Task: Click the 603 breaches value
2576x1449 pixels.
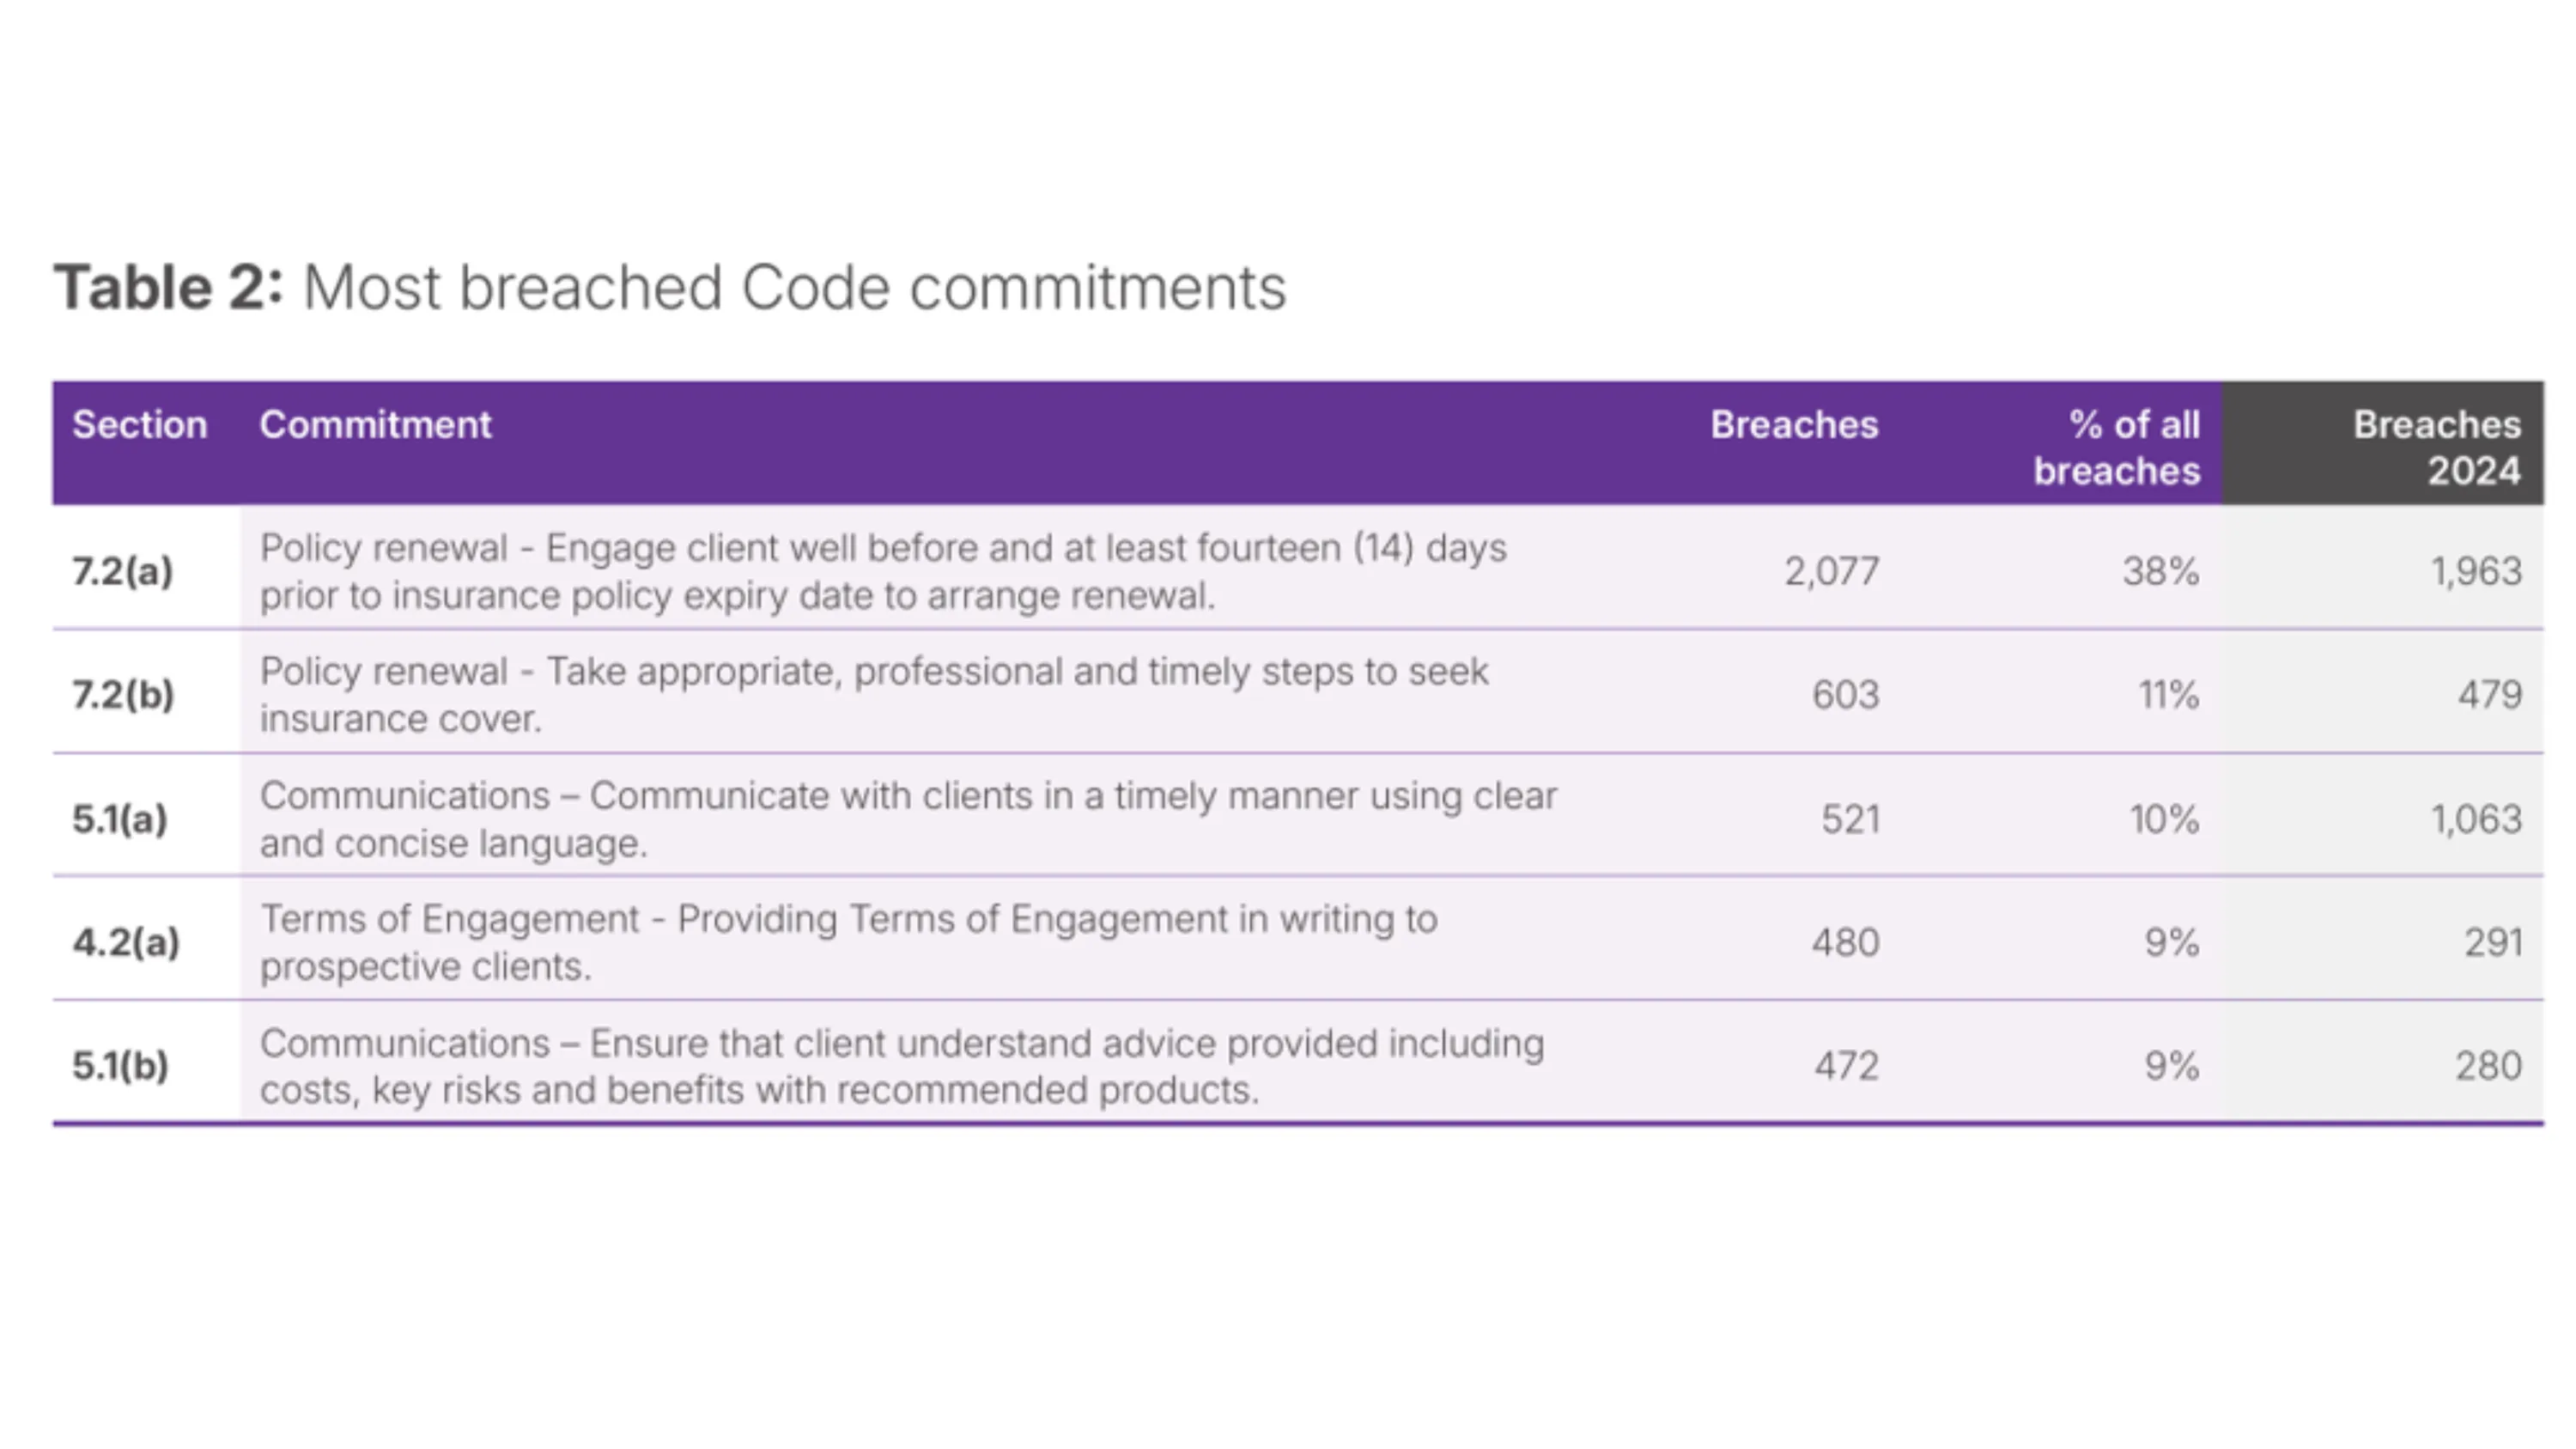Action: 1846,695
